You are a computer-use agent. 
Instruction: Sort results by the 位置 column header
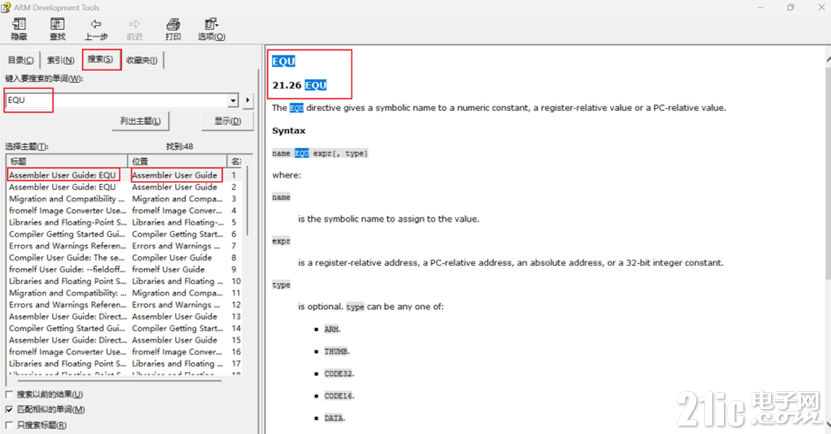click(178, 161)
